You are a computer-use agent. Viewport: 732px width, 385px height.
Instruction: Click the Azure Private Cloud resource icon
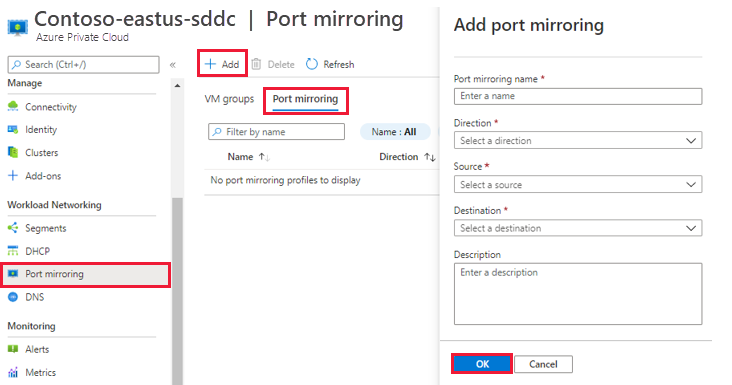(18, 27)
